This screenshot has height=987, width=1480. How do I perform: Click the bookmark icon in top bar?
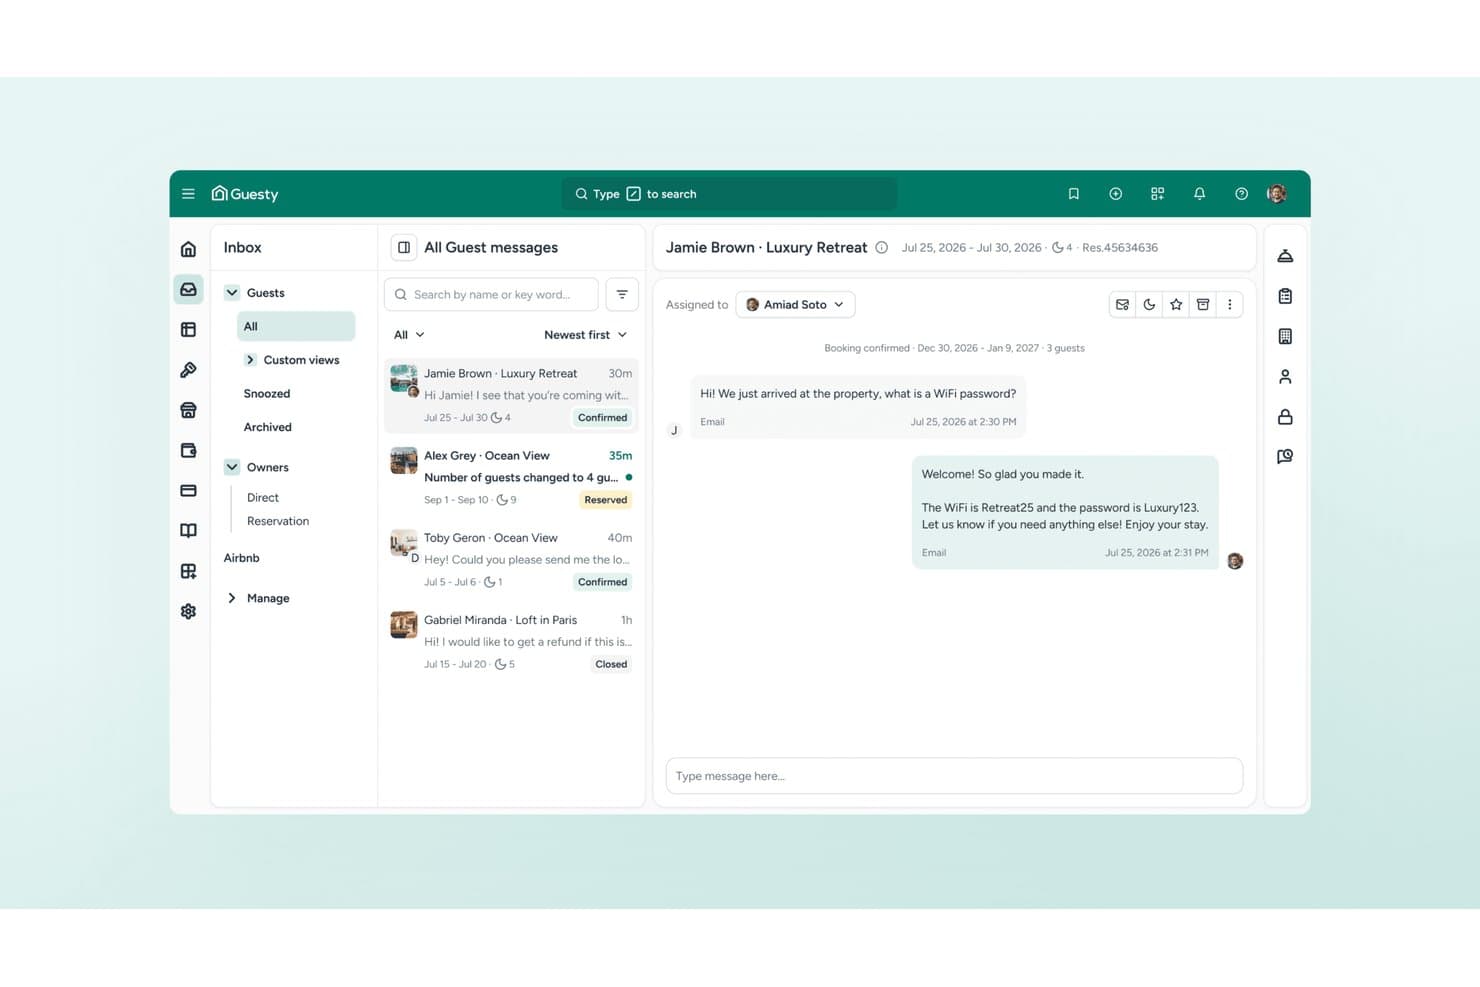[x=1074, y=194]
